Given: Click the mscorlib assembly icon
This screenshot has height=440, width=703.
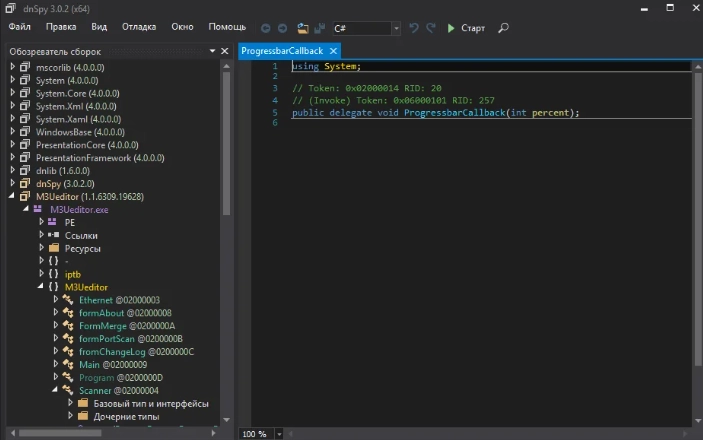Looking at the screenshot, I should (25, 67).
